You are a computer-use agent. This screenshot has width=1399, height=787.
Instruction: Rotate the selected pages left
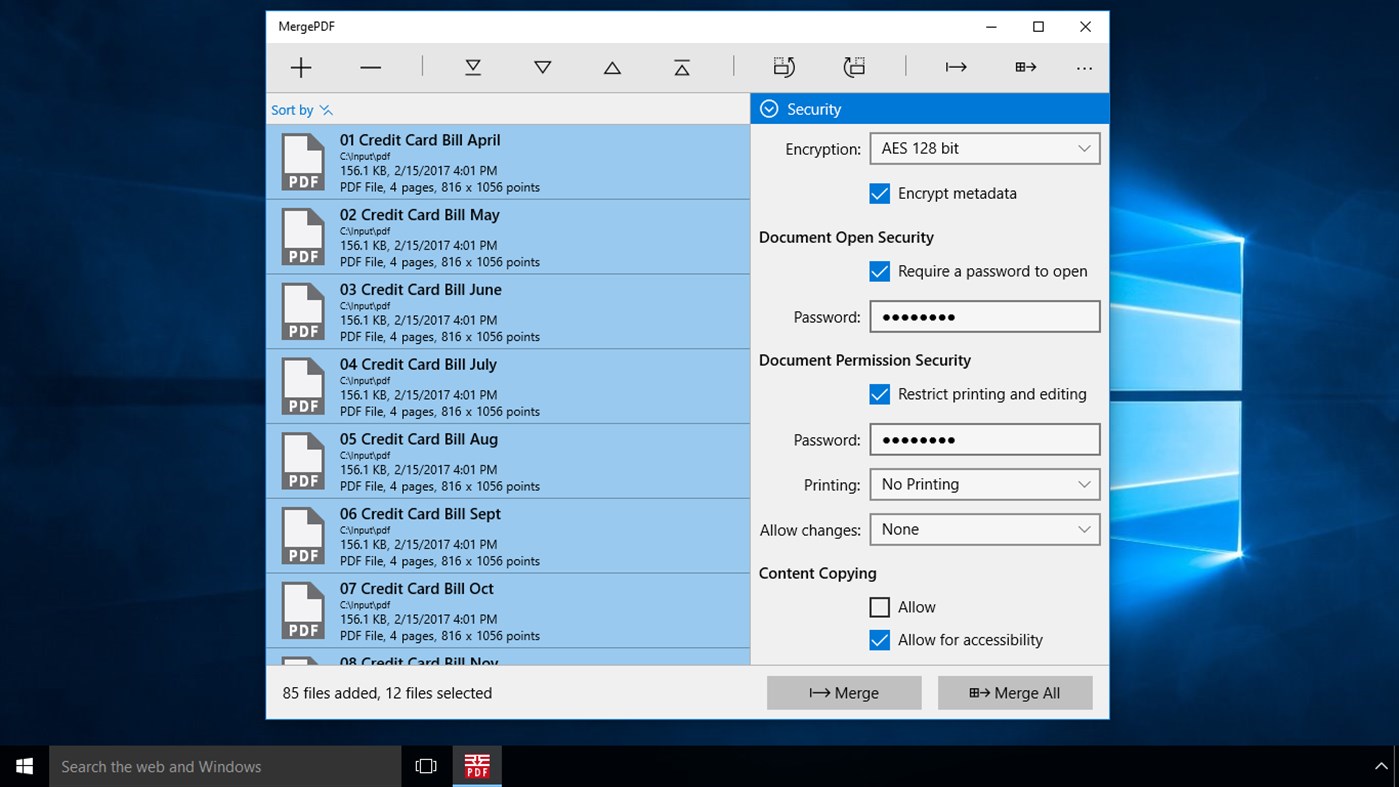(784, 67)
